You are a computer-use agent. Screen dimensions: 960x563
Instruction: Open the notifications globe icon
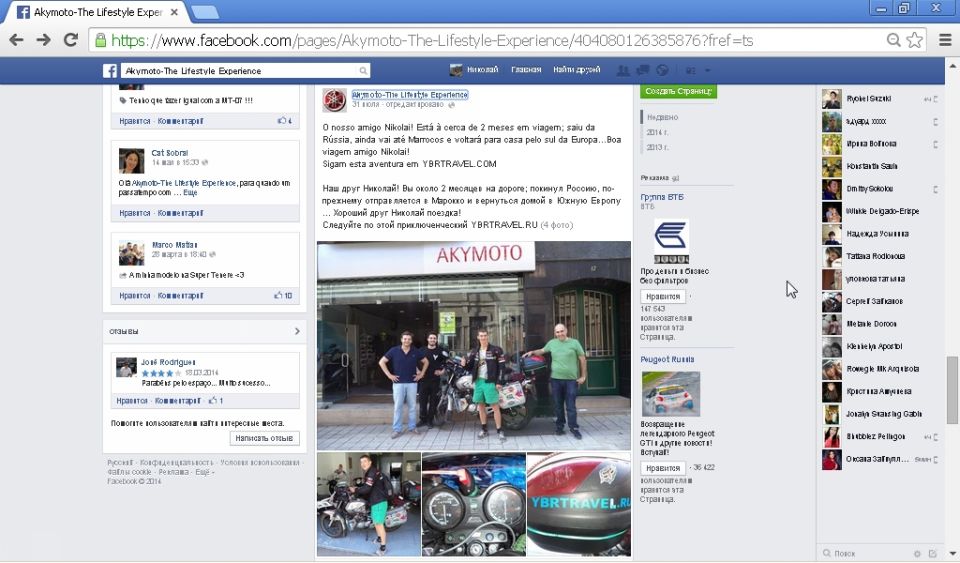662,70
